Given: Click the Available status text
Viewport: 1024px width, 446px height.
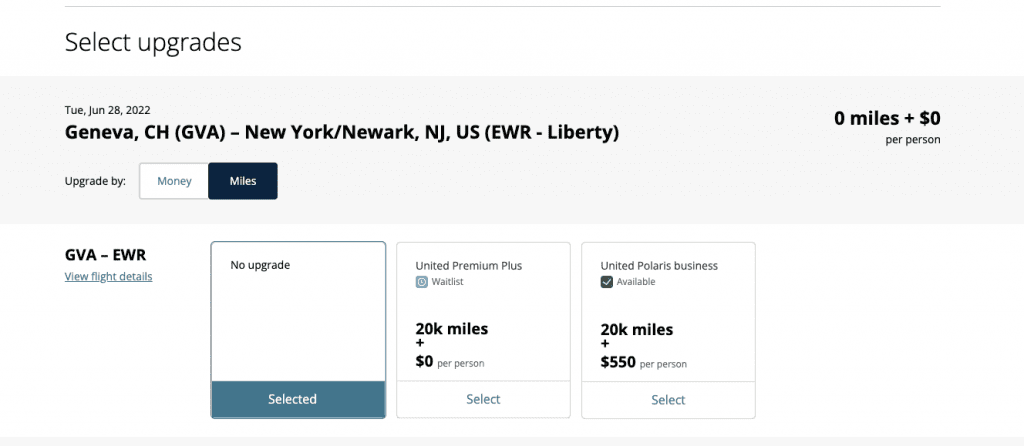Looking at the screenshot, I should [635, 282].
